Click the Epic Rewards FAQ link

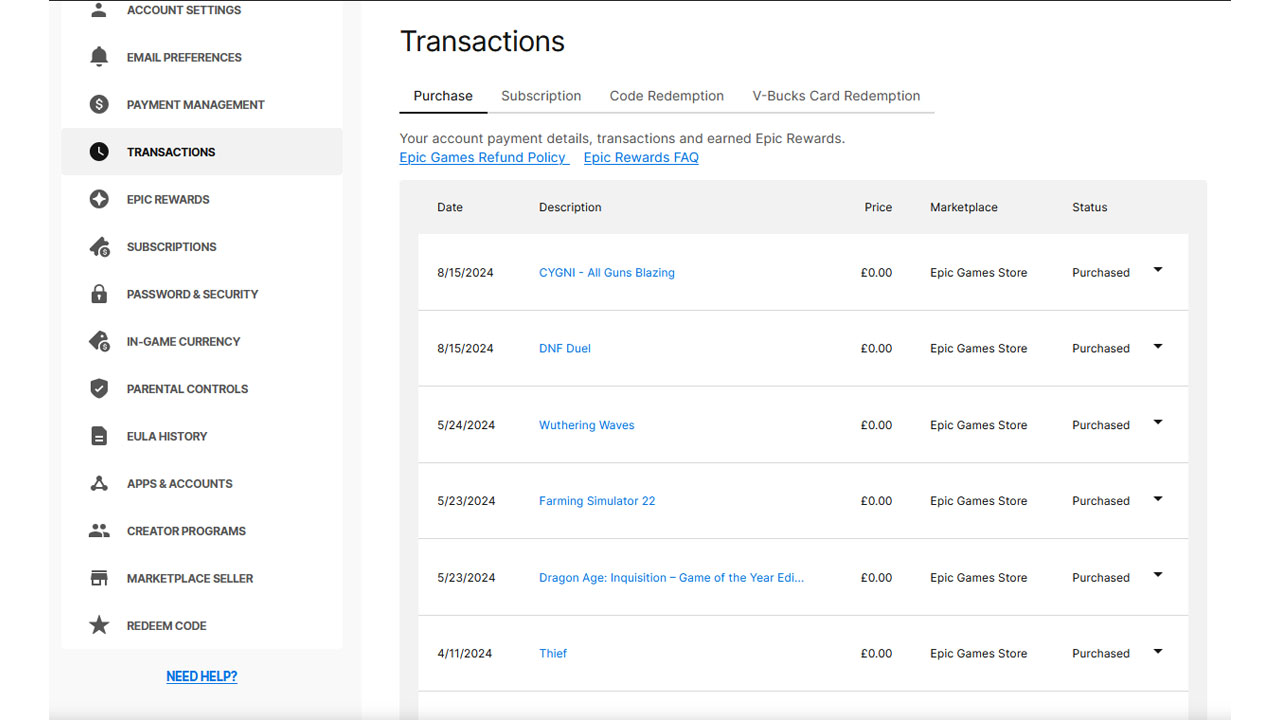coord(640,157)
